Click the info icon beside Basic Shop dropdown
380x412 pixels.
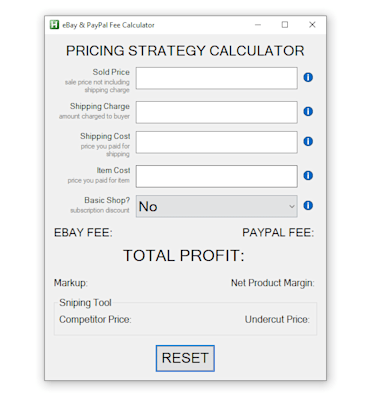pyautogui.click(x=308, y=205)
